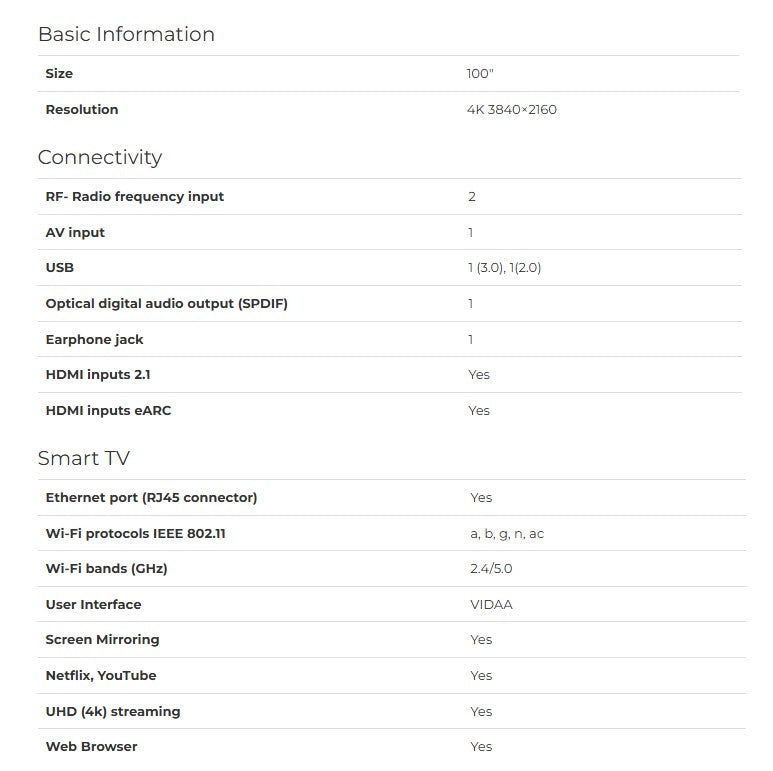Click the Yes value for HDMI inputs eARC
Image resolution: width=773 pixels, height=771 pixels.
[x=479, y=411]
